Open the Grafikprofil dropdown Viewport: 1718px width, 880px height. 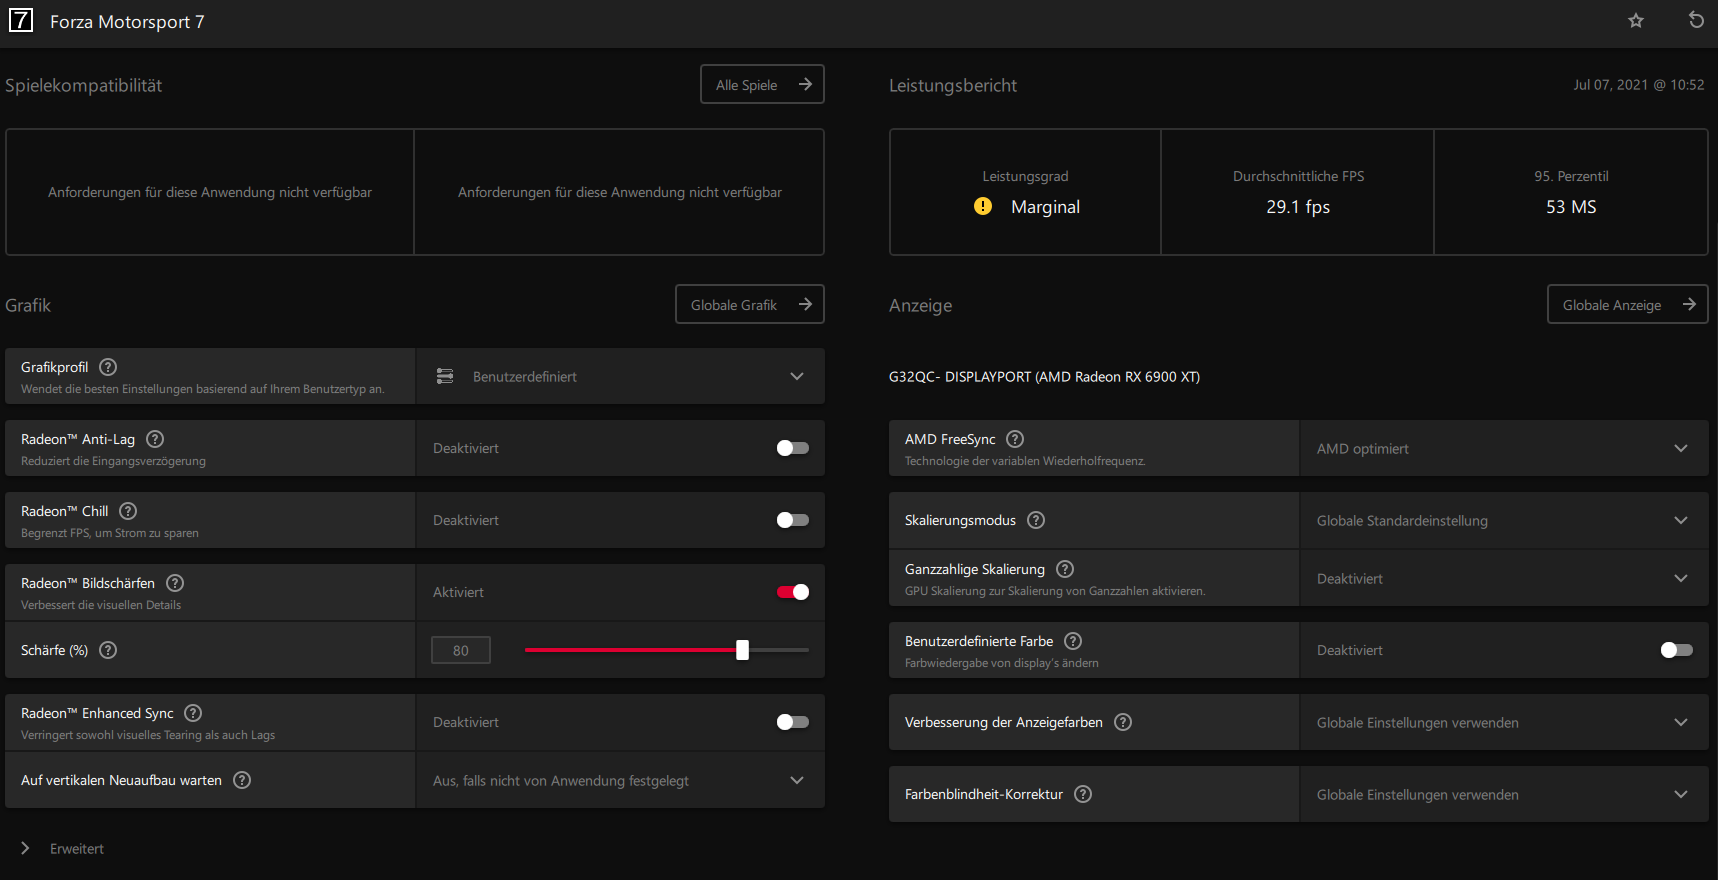pyautogui.click(x=620, y=377)
